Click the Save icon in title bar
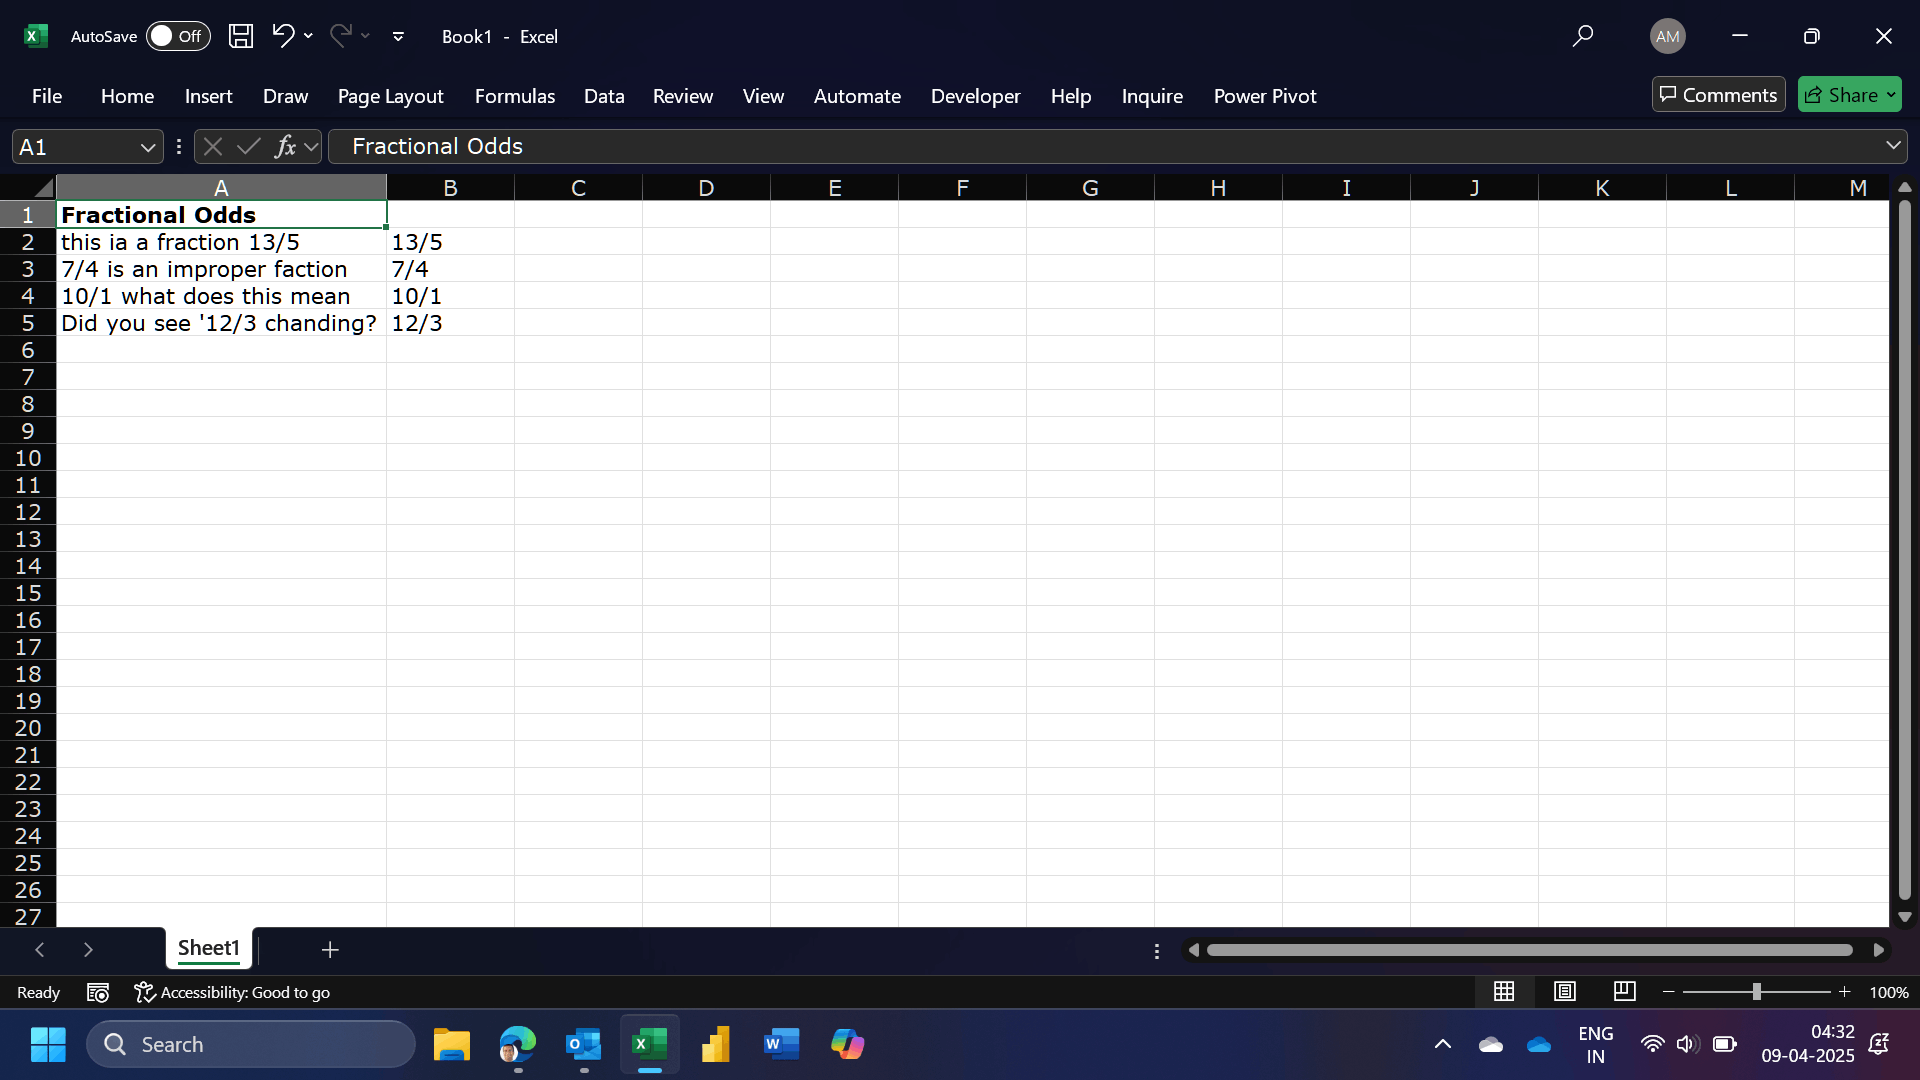The height and width of the screenshot is (1080, 1920). pyautogui.click(x=240, y=36)
